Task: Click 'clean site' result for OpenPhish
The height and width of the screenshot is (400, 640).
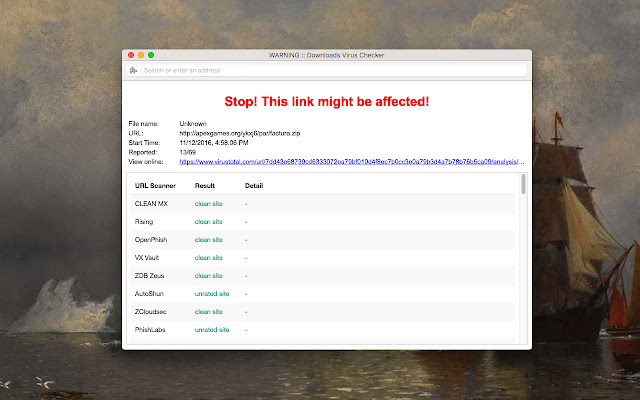Action: click(x=209, y=240)
